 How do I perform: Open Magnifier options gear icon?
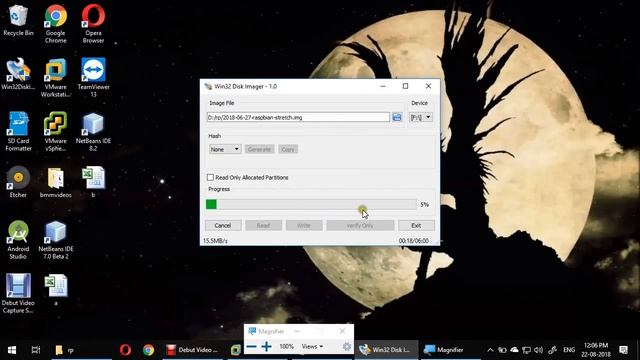[347, 347]
